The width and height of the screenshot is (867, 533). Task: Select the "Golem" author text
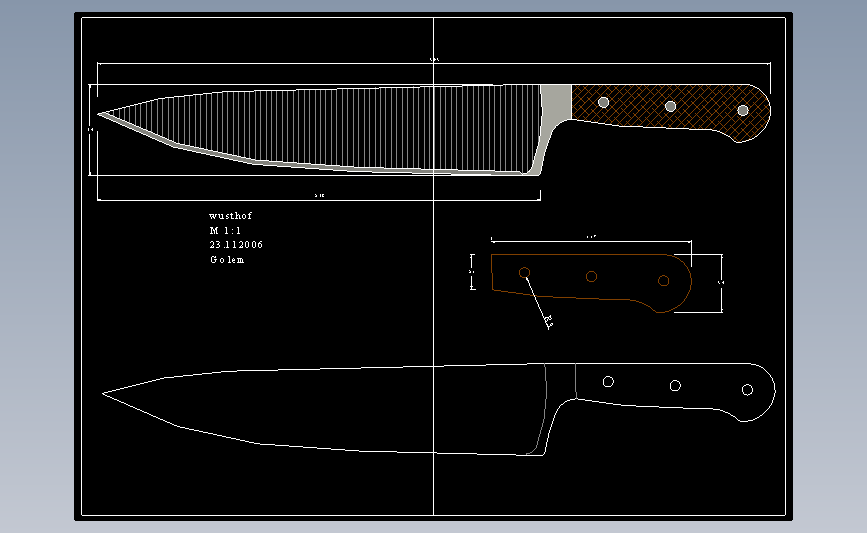[227, 259]
